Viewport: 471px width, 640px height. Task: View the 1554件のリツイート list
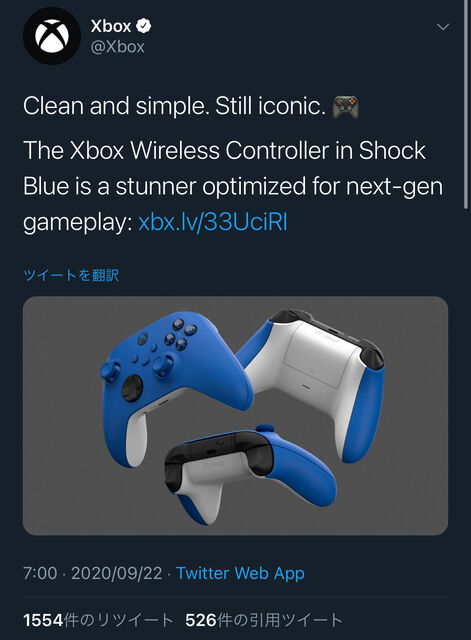click(x=98, y=620)
